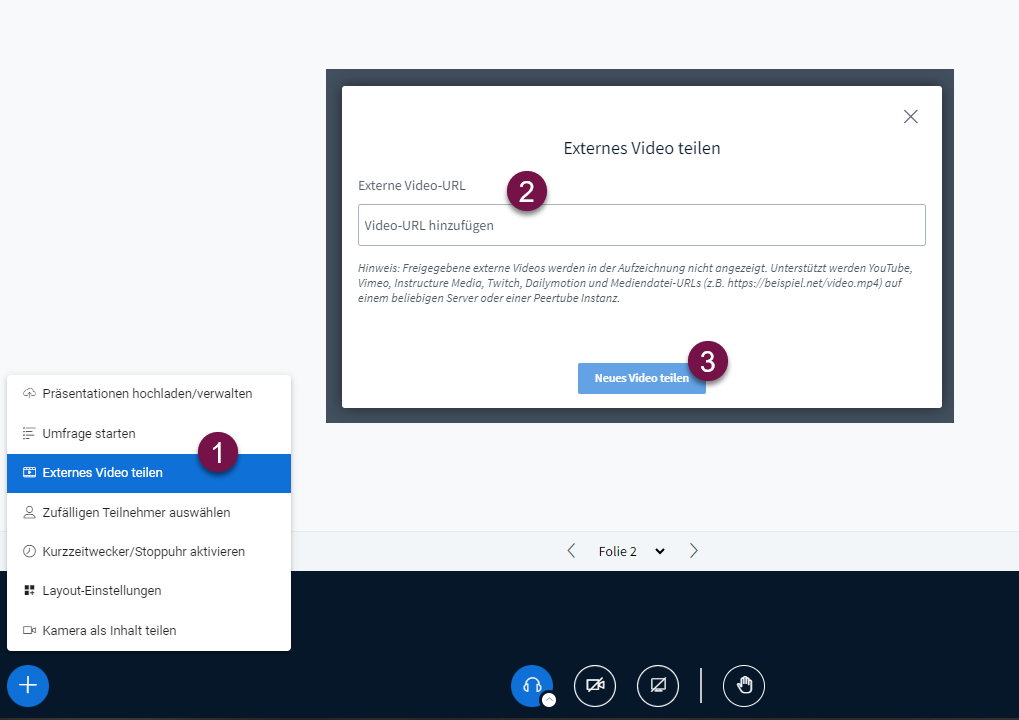Viewport: 1019px width, 720px height.
Task: Toggle the headphone audio button
Action: (x=532, y=686)
